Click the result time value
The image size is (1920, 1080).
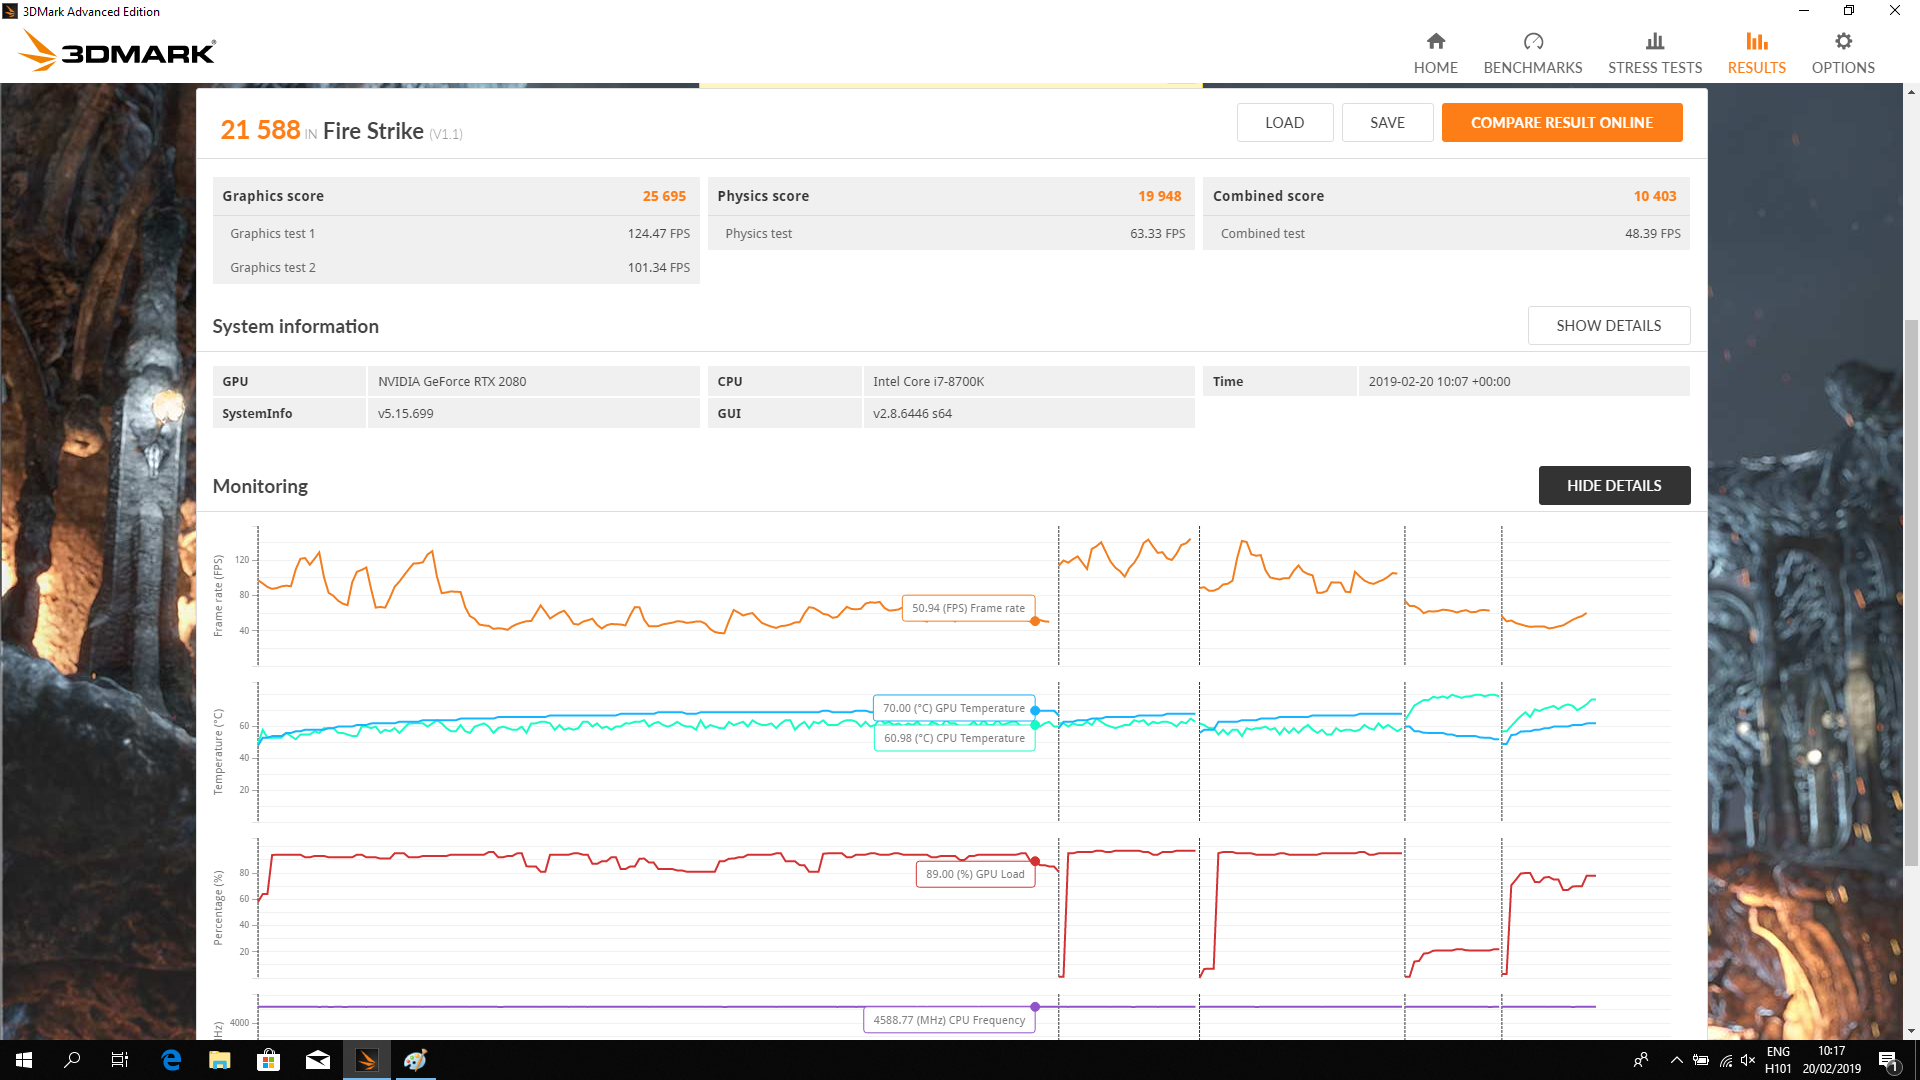coord(1439,381)
